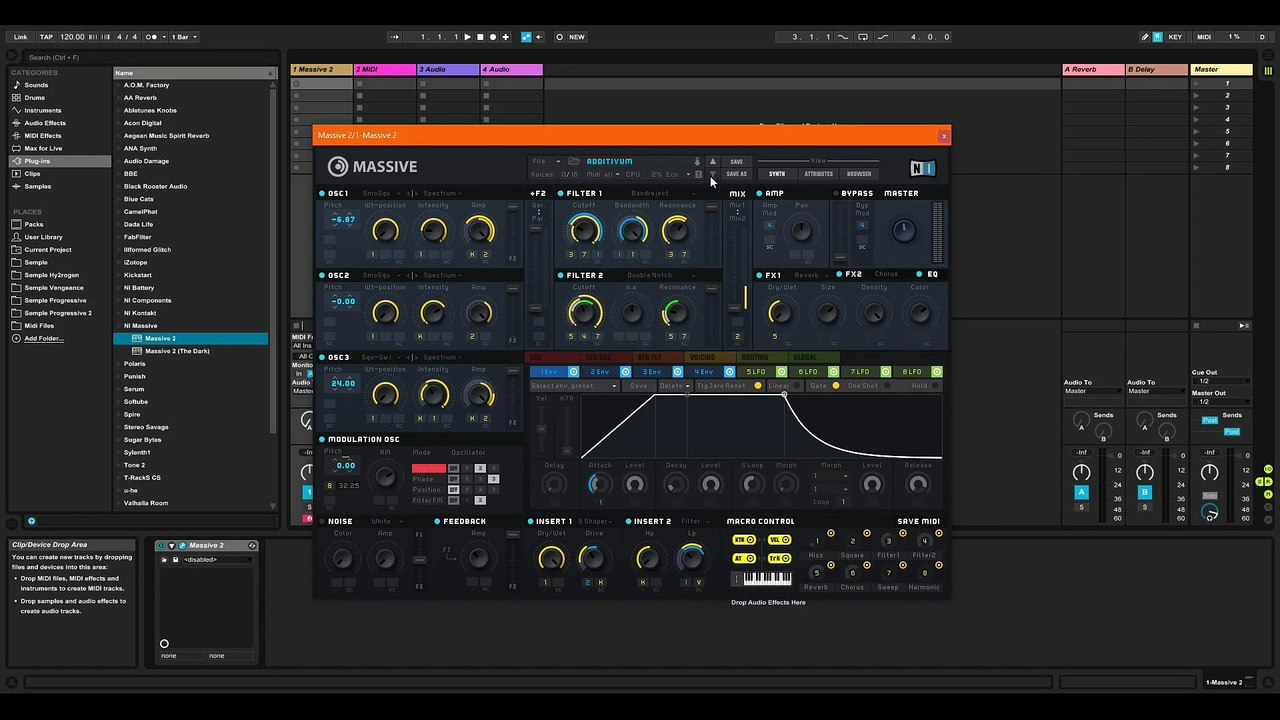Open Insert 1 S Shaper dropdown
The height and width of the screenshot is (720, 1280).
[x=594, y=521]
